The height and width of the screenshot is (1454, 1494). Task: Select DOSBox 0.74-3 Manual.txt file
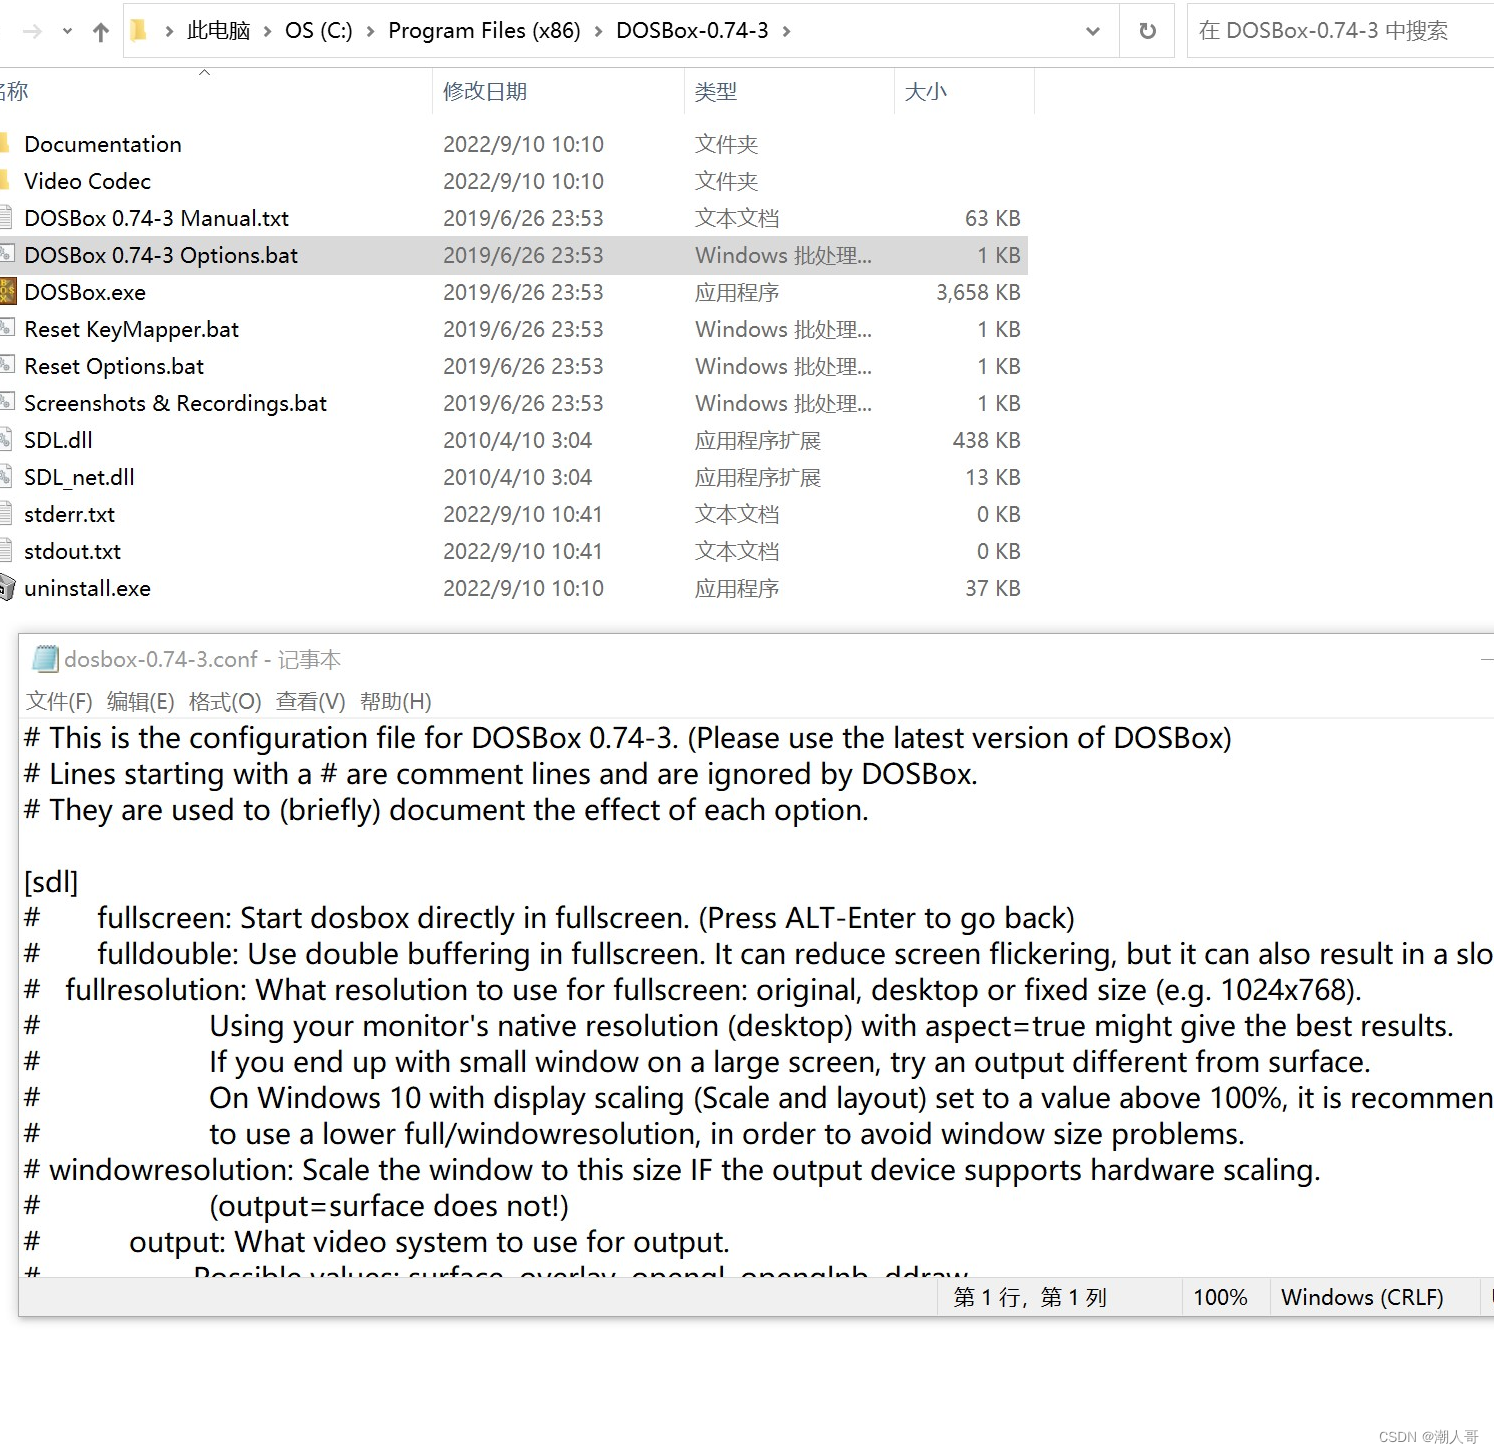pos(156,218)
